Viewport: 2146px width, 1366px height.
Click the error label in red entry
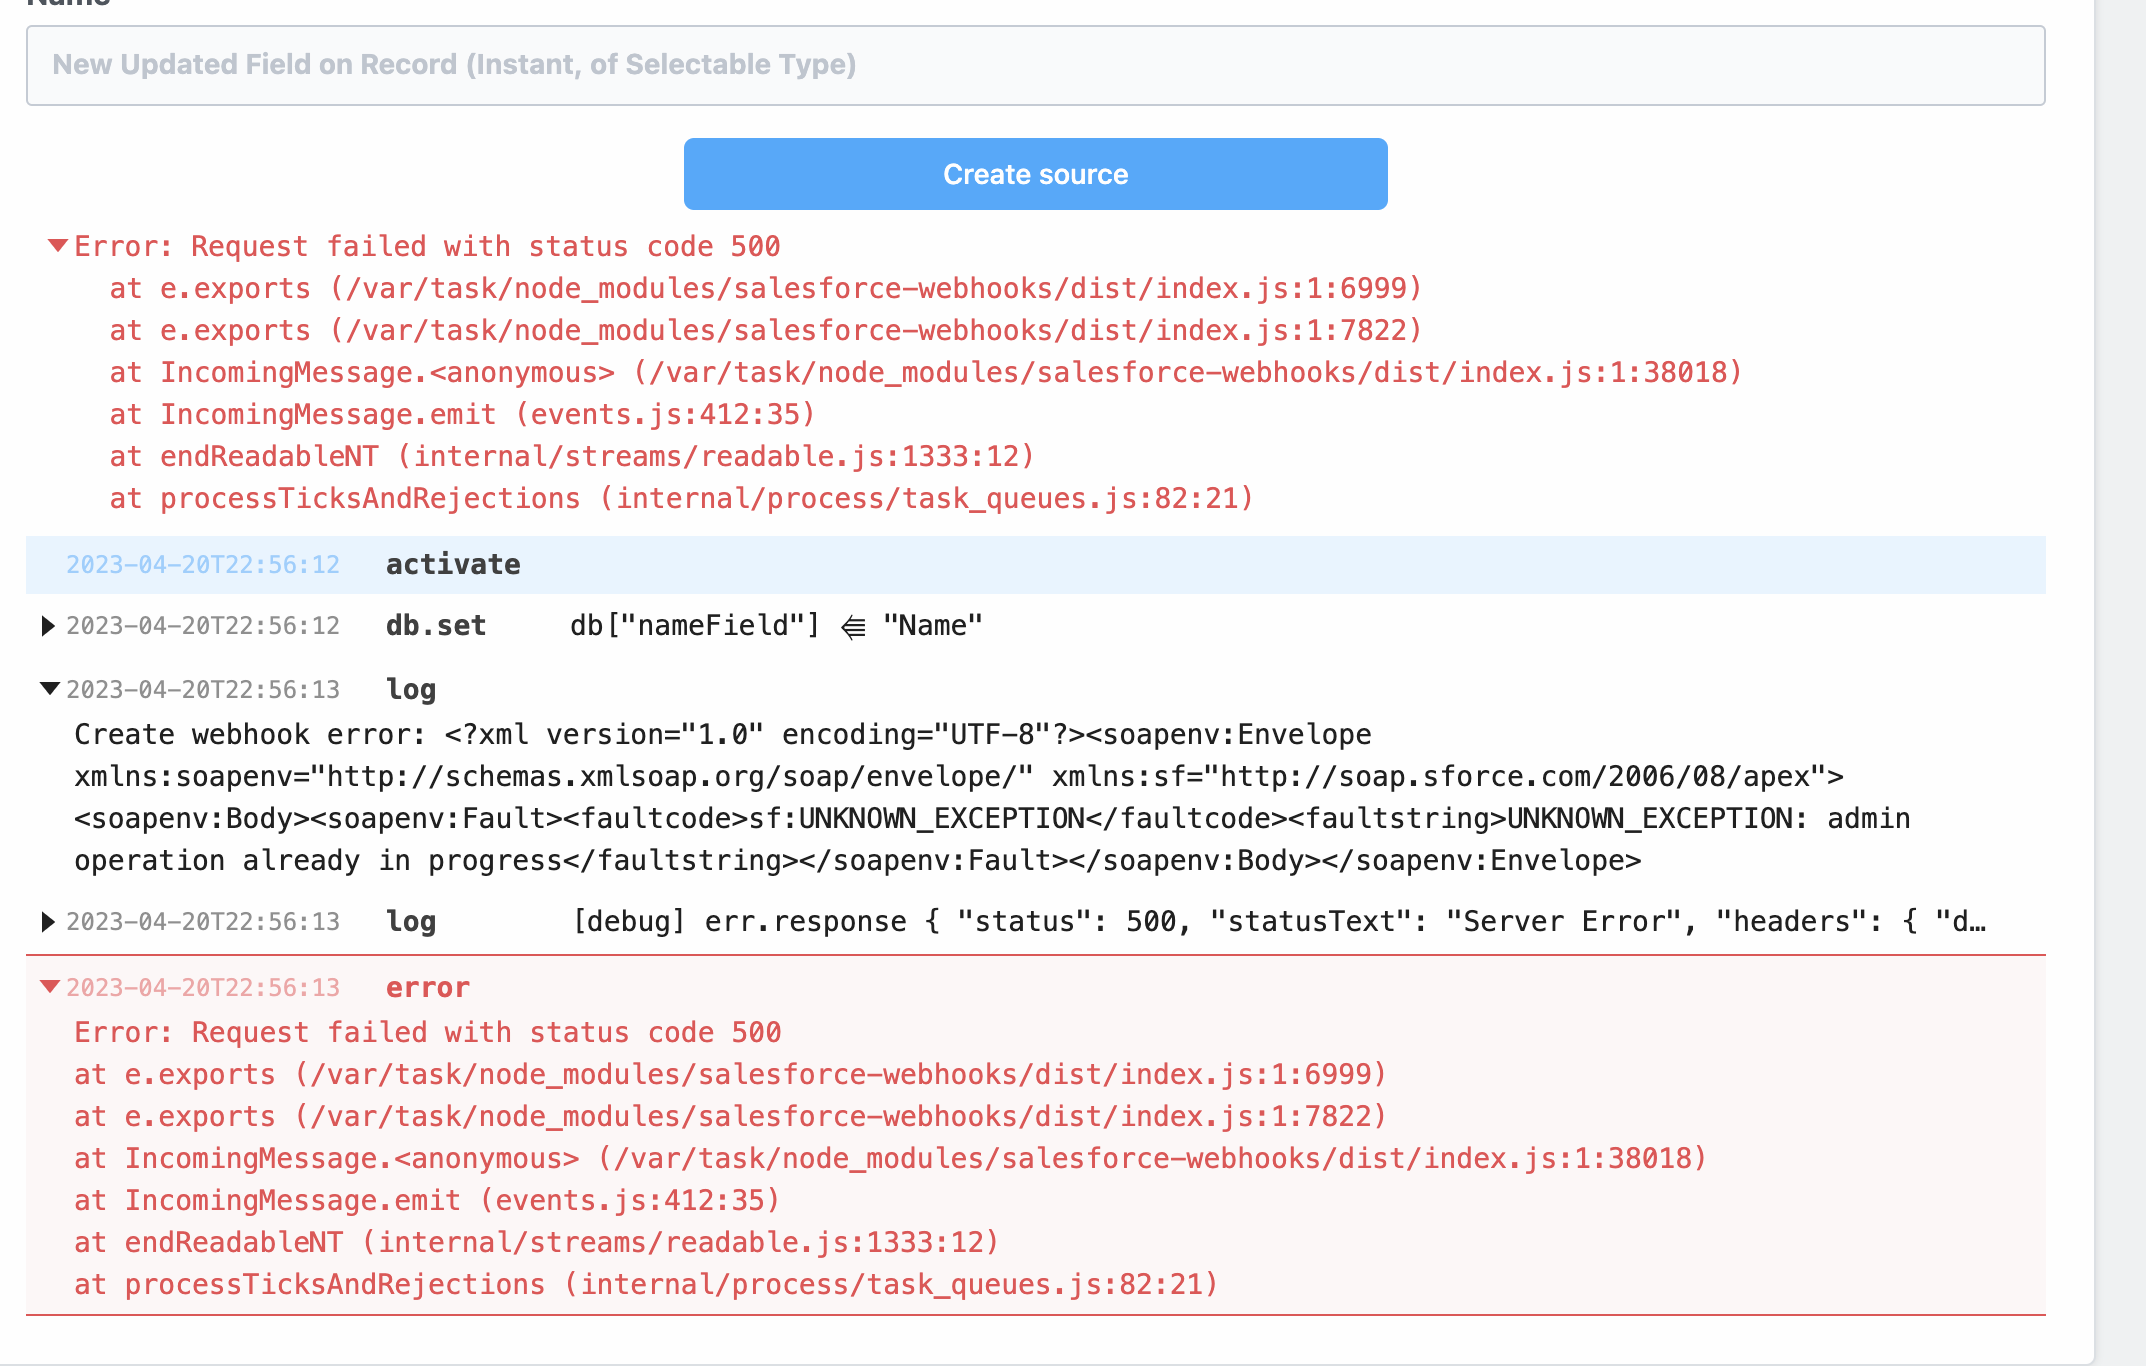(x=427, y=987)
